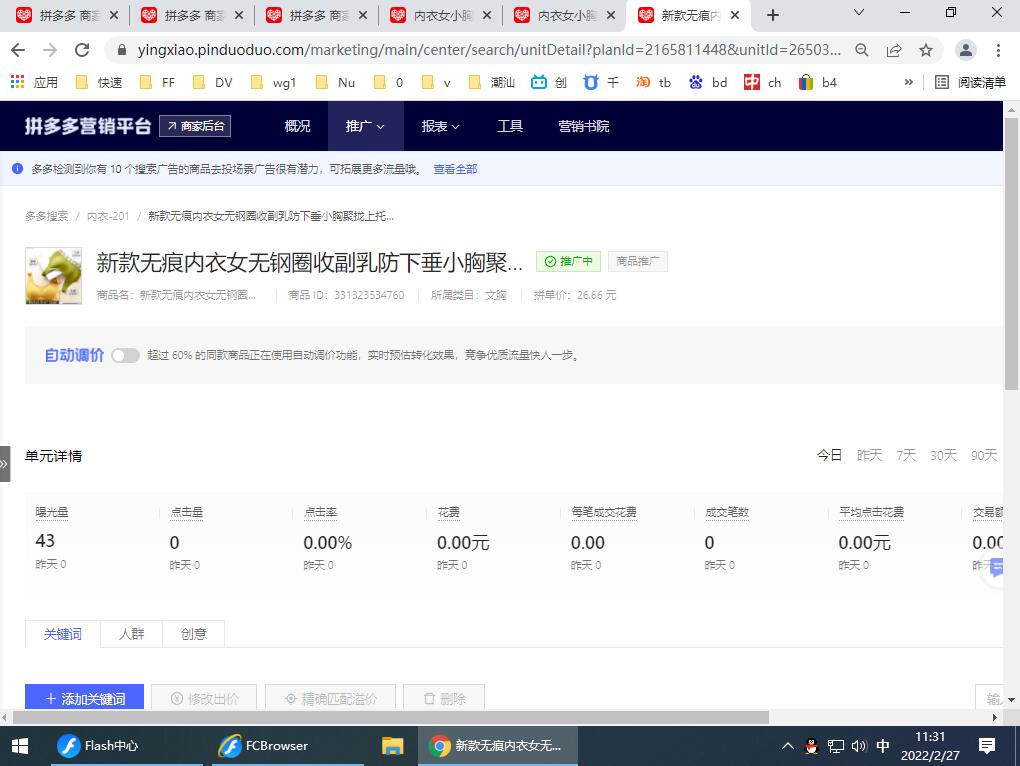Show hidden system tray icons

(787, 746)
